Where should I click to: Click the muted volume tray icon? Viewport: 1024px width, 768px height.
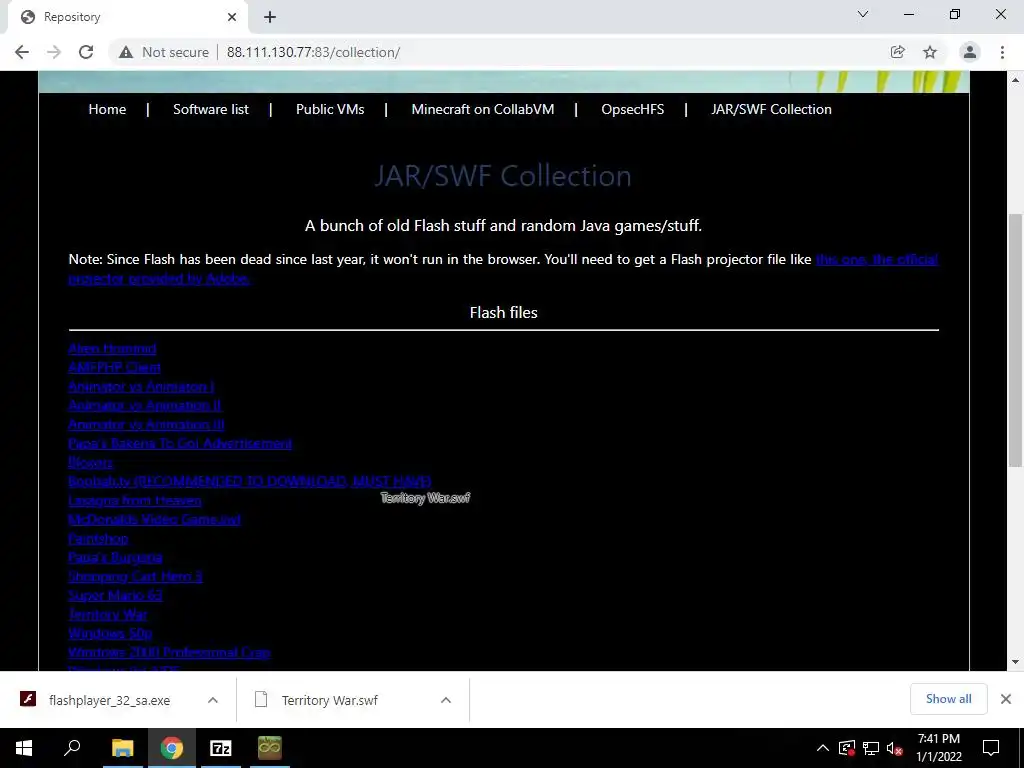tap(894, 748)
